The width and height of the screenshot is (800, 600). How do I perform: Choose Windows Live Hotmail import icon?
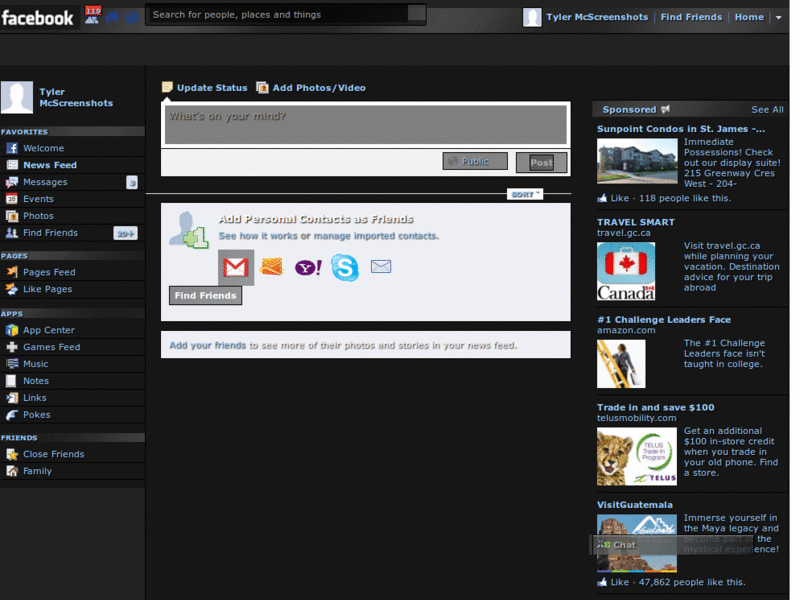[271, 266]
